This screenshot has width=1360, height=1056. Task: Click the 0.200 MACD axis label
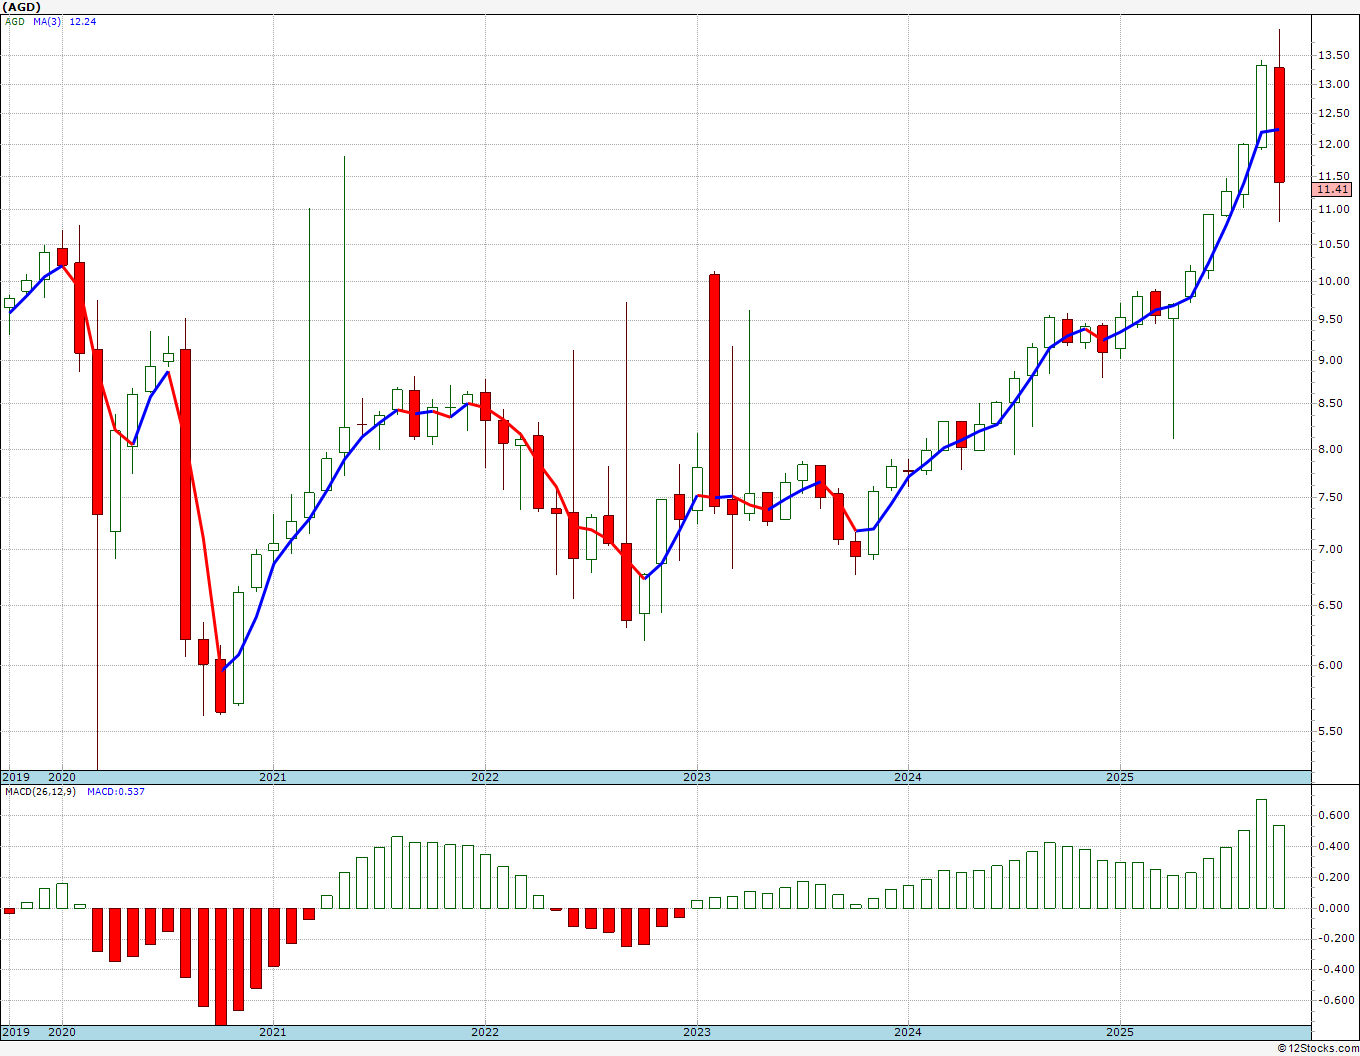(1336, 877)
